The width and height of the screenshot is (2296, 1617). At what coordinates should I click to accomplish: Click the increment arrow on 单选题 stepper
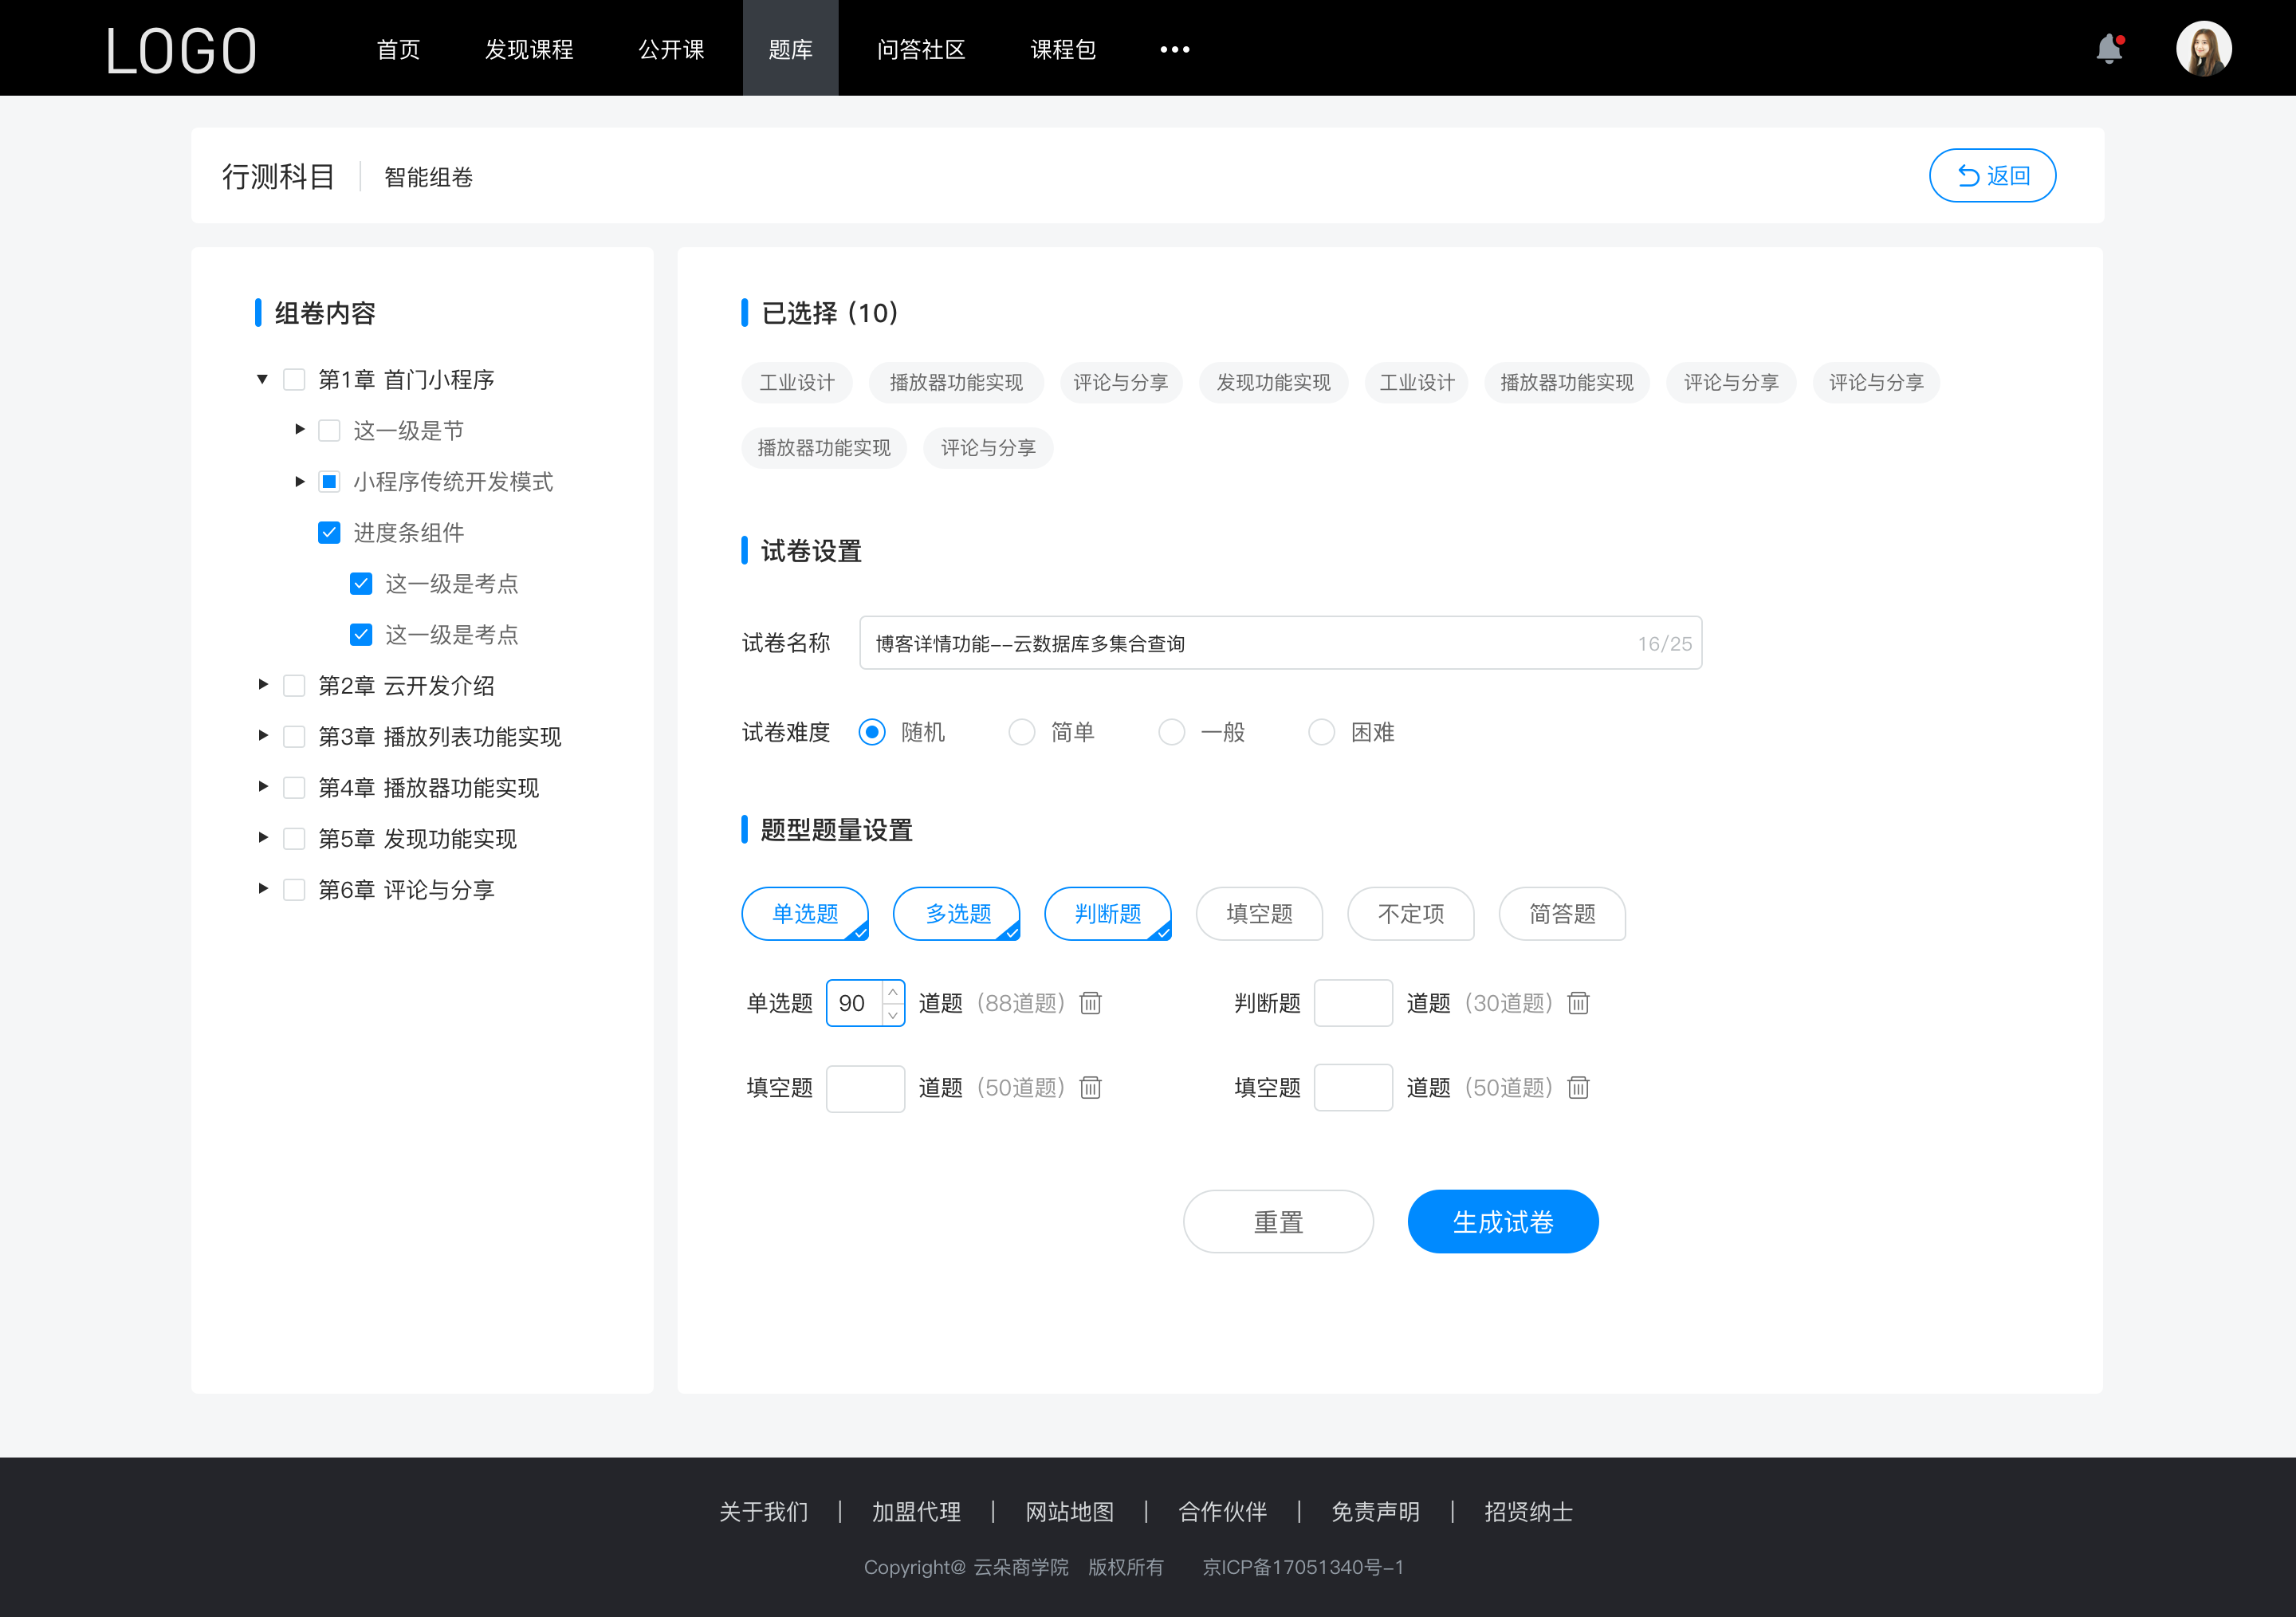(893, 992)
